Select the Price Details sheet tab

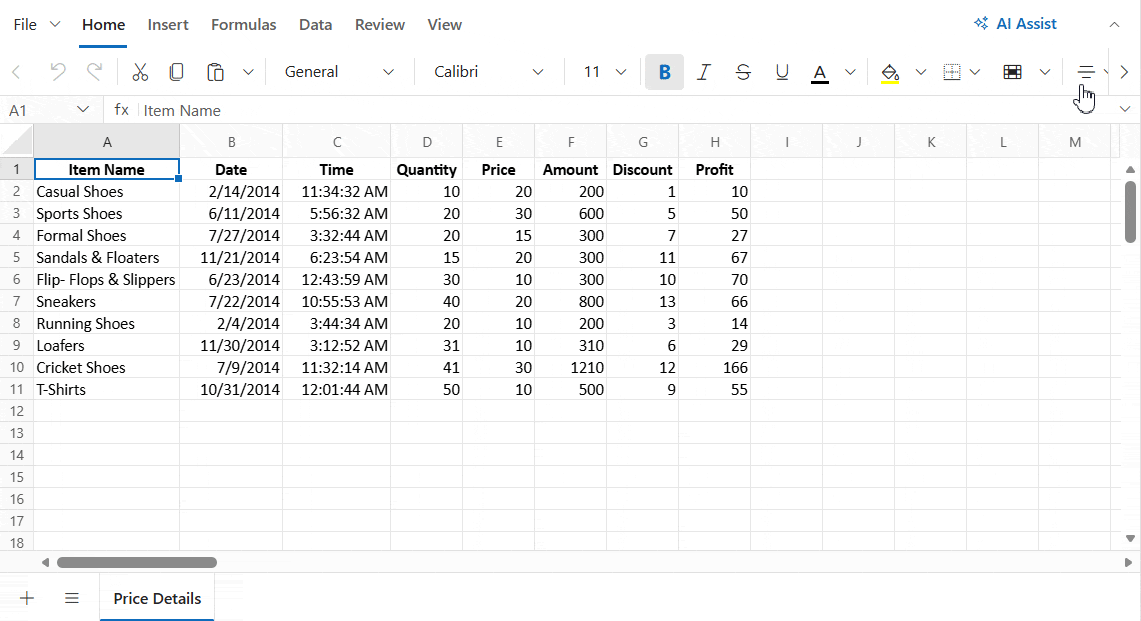(x=157, y=598)
